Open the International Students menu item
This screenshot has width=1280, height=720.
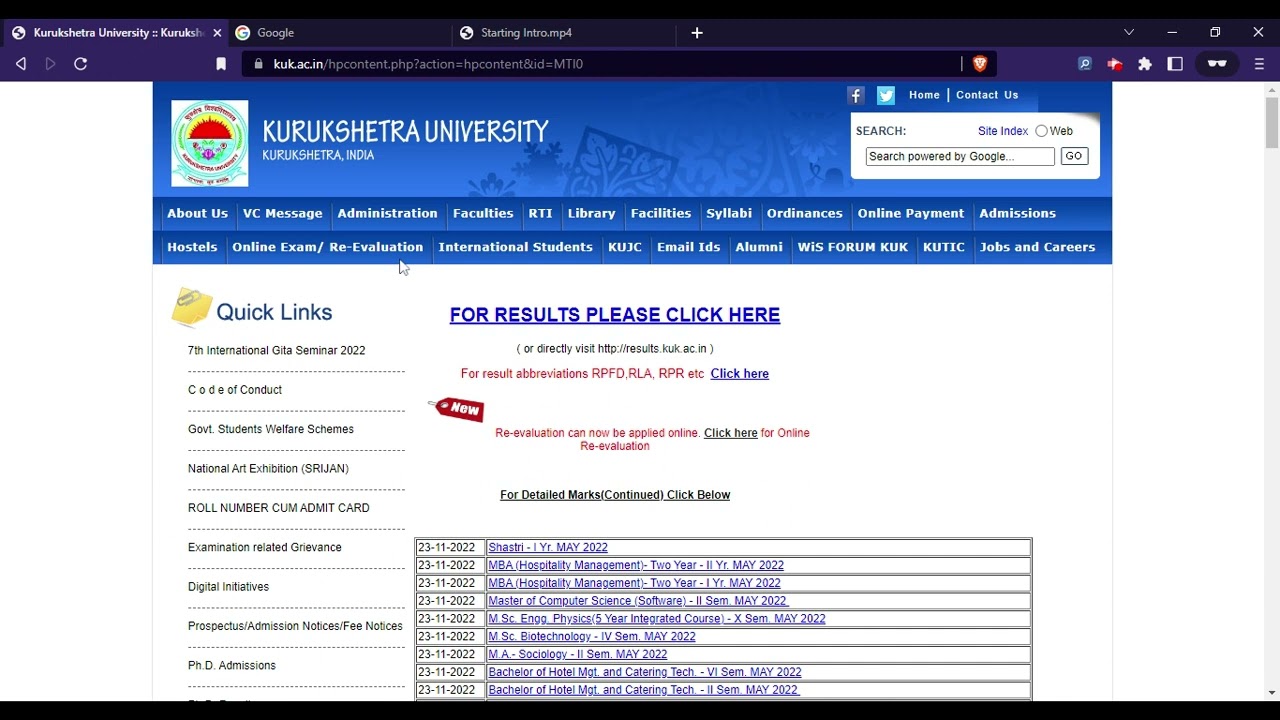(516, 247)
